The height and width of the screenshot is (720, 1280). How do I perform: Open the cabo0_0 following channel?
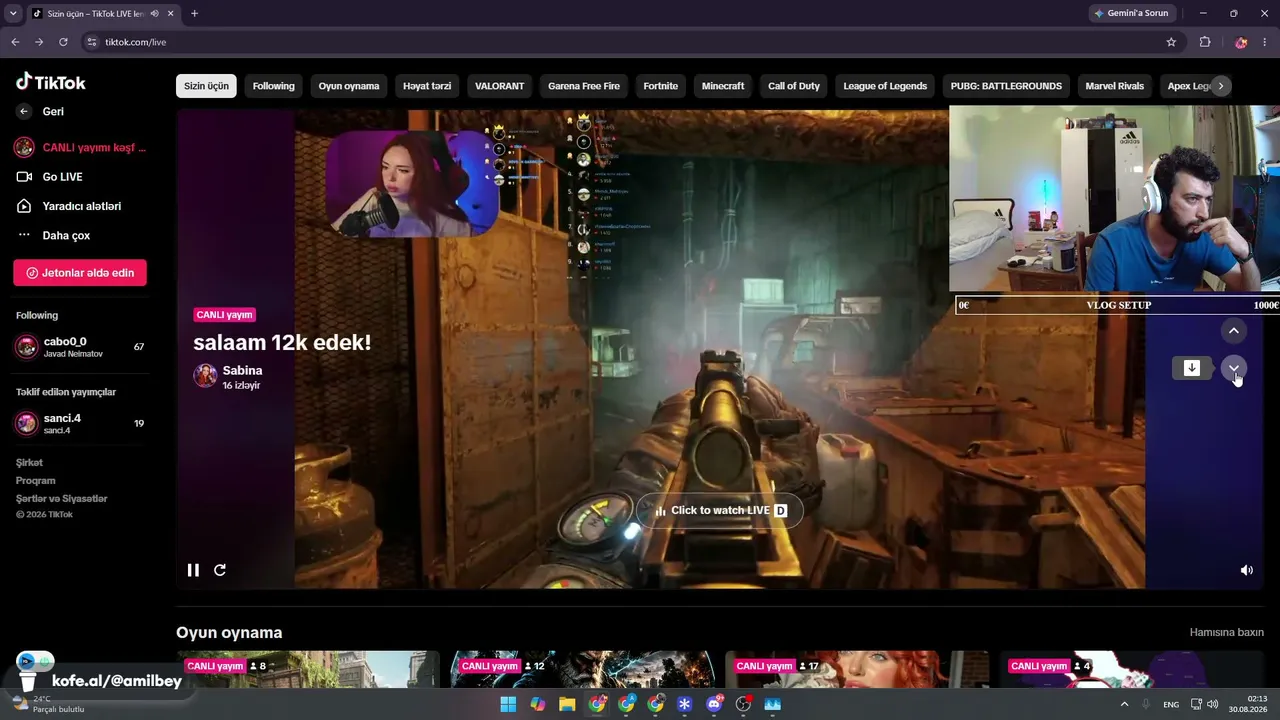(x=80, y=347)
